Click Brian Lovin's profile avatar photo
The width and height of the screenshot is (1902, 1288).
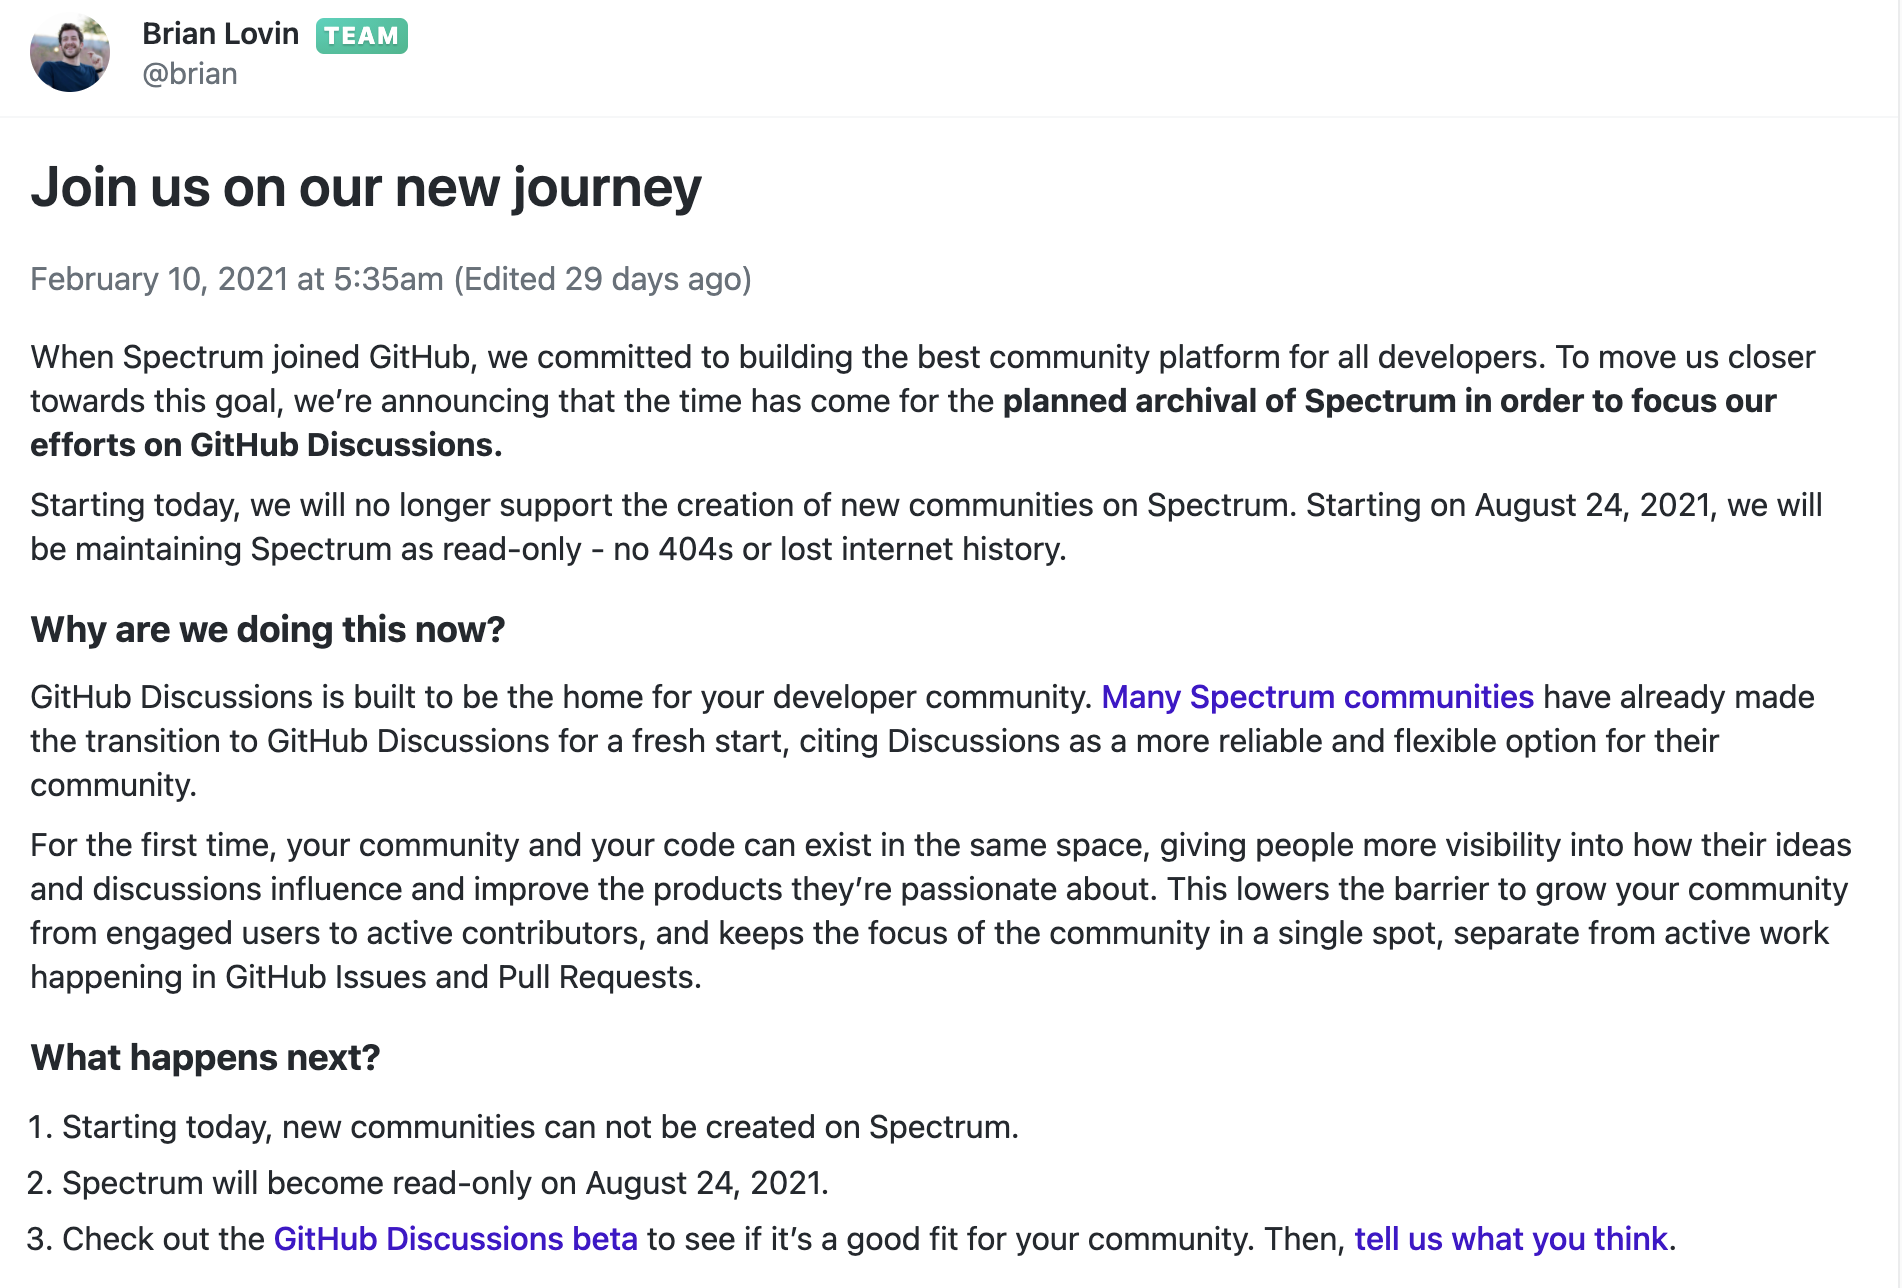click(69, 54)
